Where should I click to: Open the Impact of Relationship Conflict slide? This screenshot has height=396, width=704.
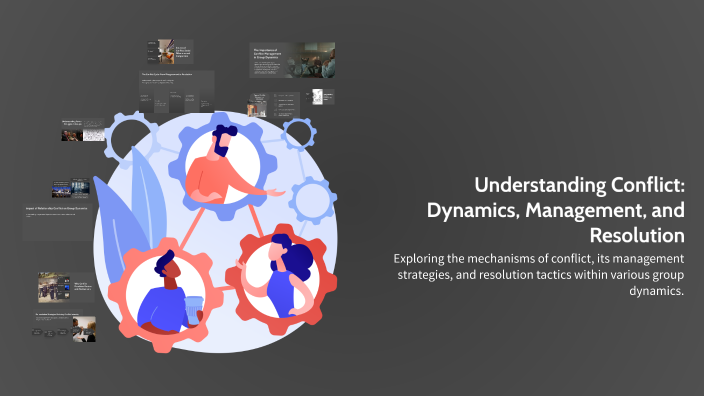pos(57,222)
